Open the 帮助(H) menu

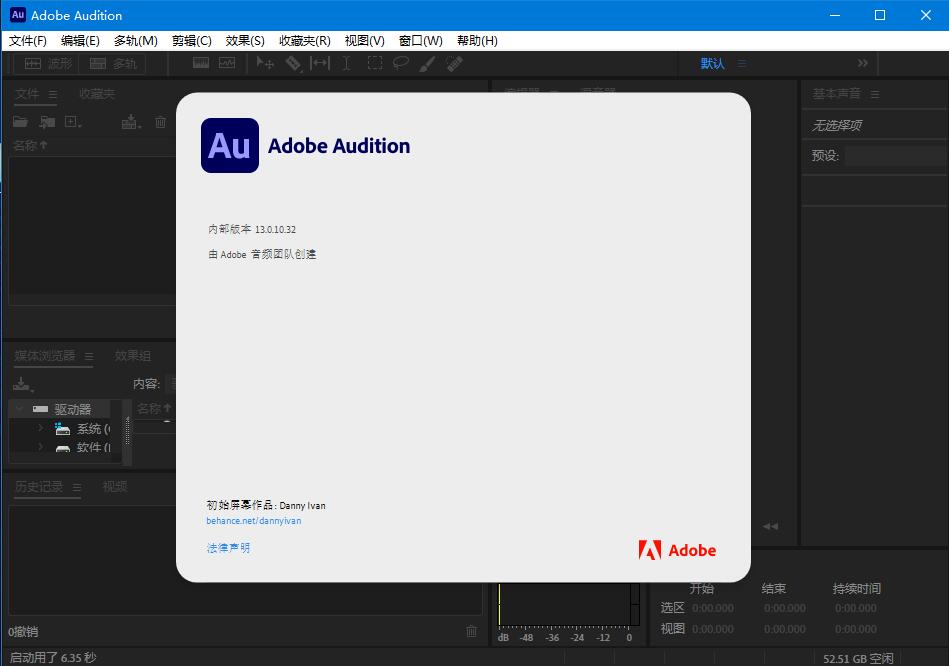(x=477, y=41)
